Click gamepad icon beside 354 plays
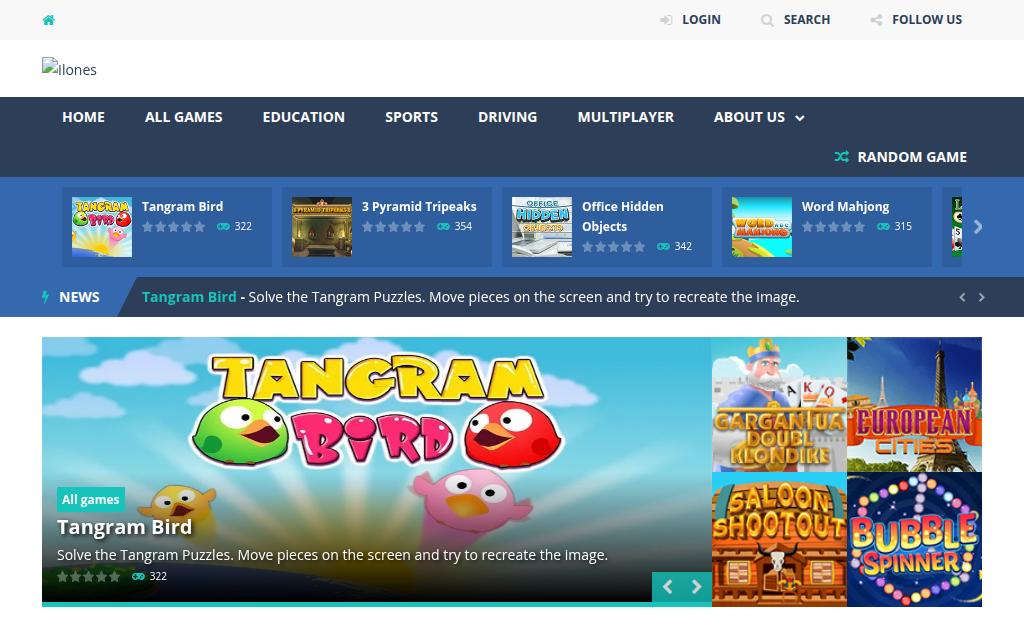 point(443,227)
